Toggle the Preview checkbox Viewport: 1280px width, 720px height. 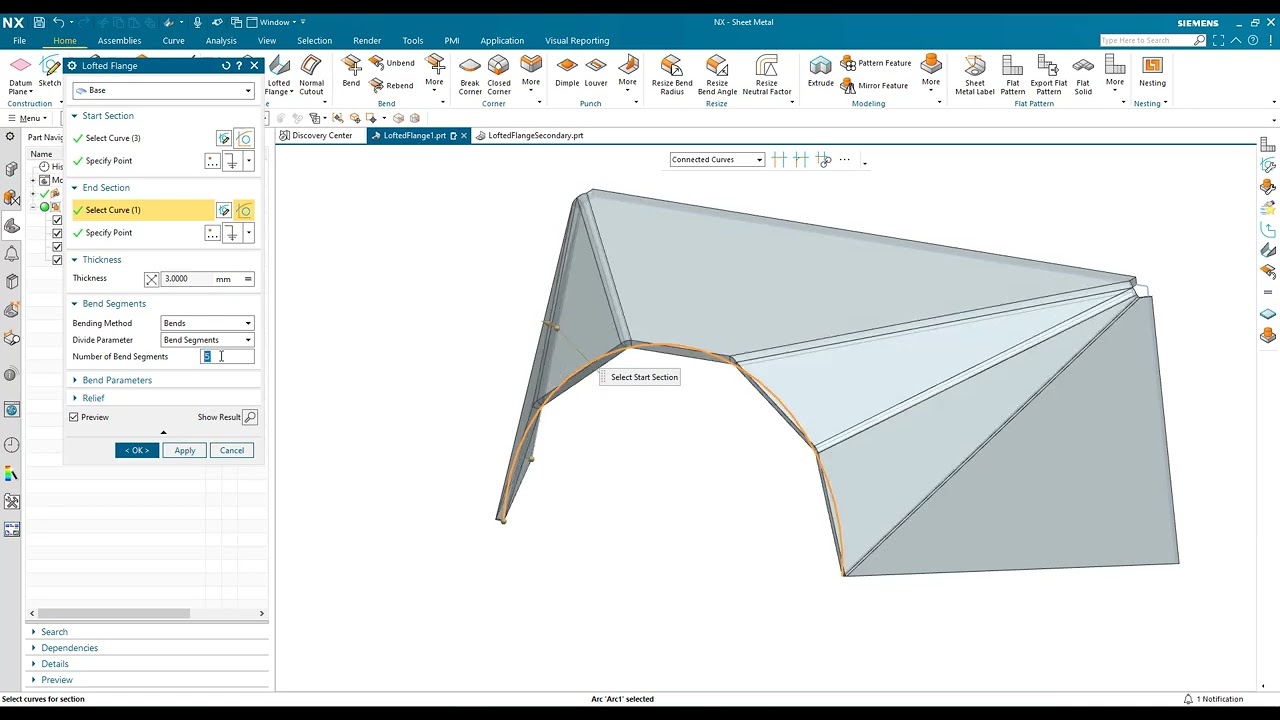74,417
